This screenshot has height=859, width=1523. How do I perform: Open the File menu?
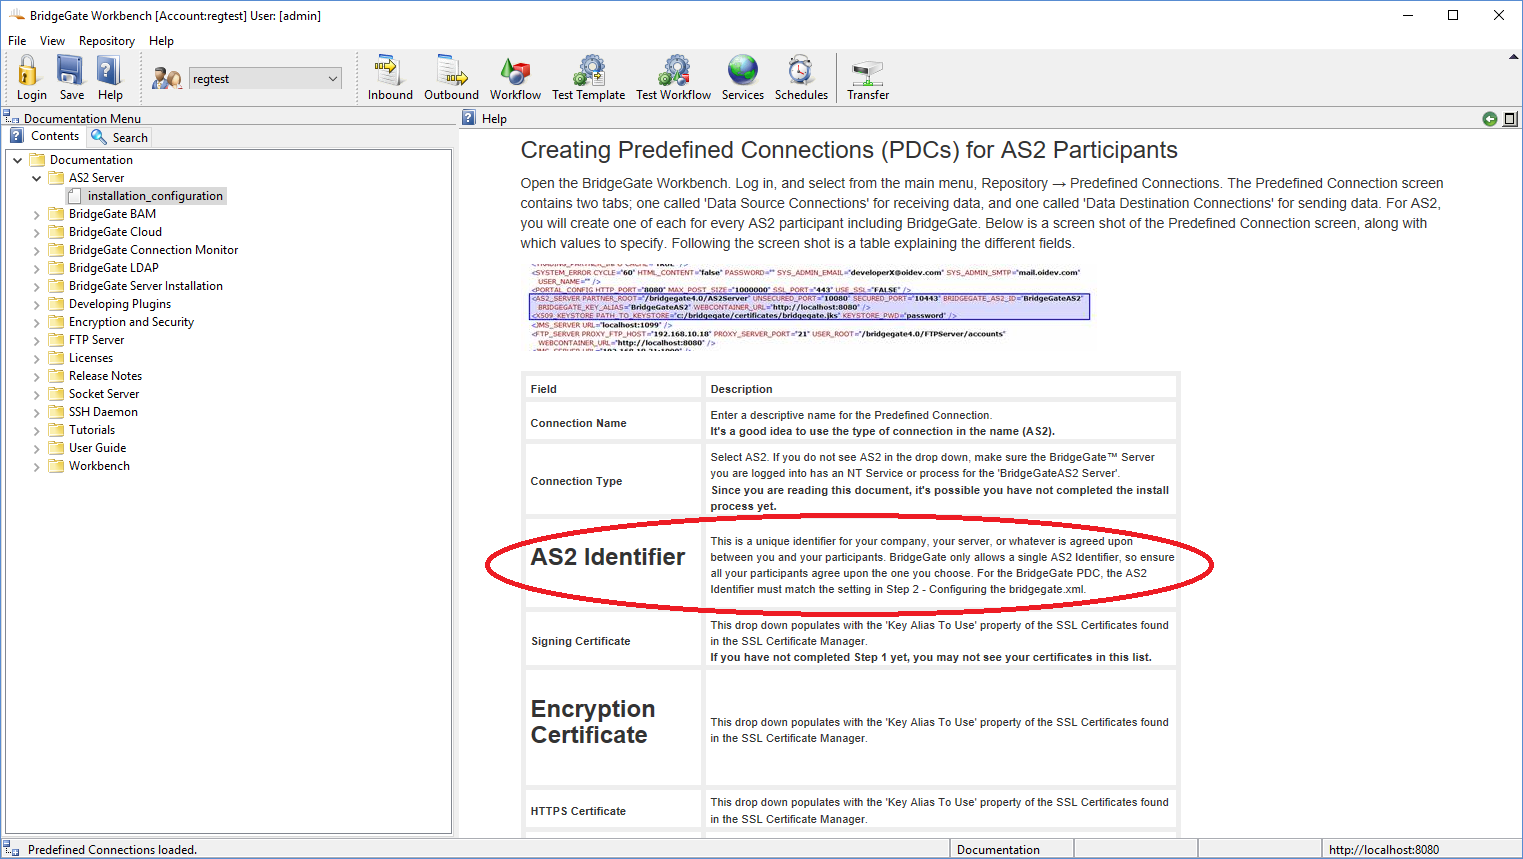point(17,41)
